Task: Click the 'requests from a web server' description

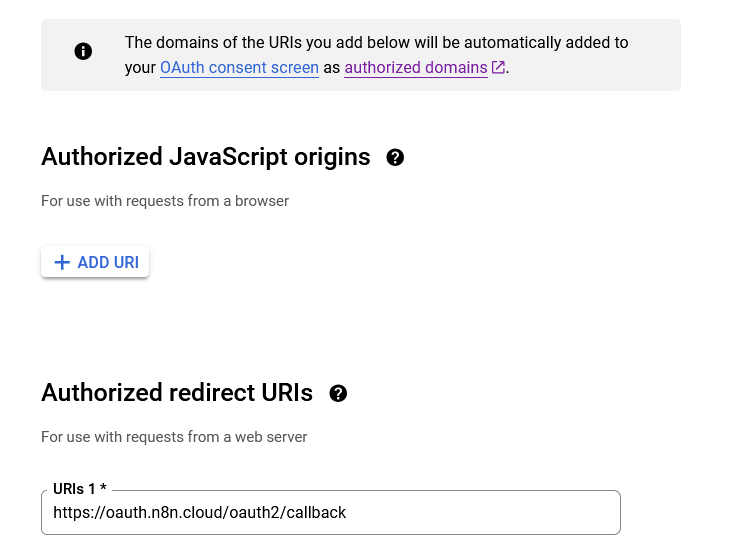Action: point(174,437)
